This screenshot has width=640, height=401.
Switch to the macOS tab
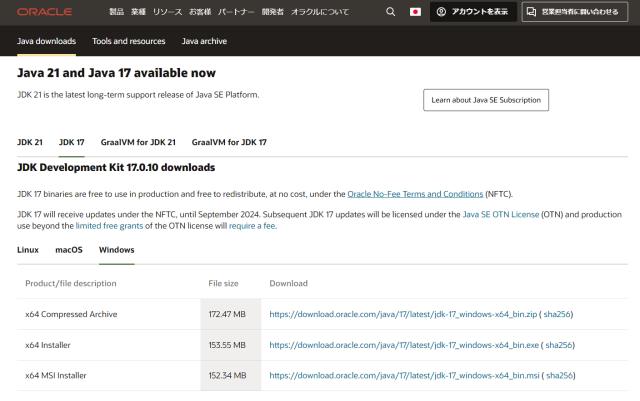[69, 250]
